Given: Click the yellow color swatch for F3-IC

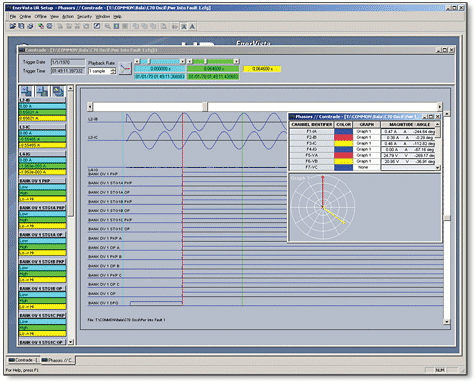Looking at the screenshot, I should [343, 143].
